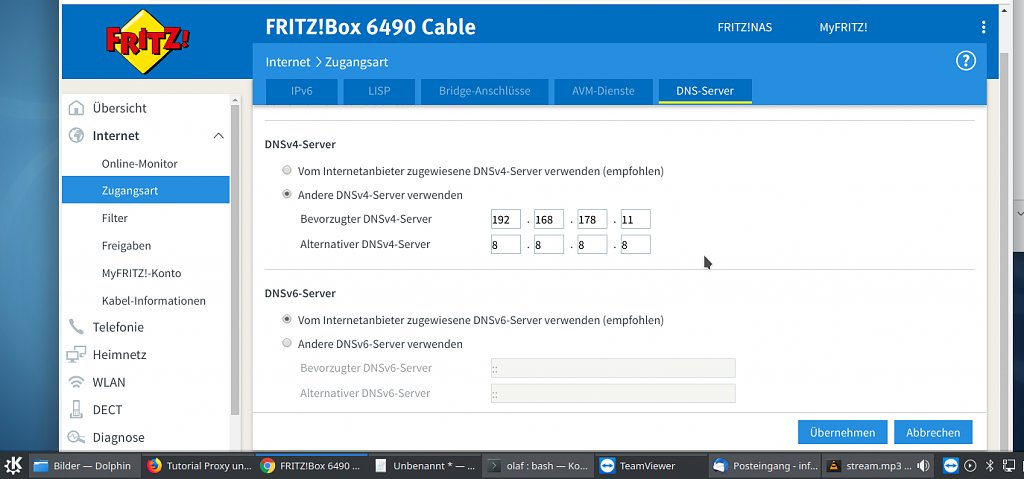
Task: Collapse the Internet menu chevron
Action: (219, 136)
